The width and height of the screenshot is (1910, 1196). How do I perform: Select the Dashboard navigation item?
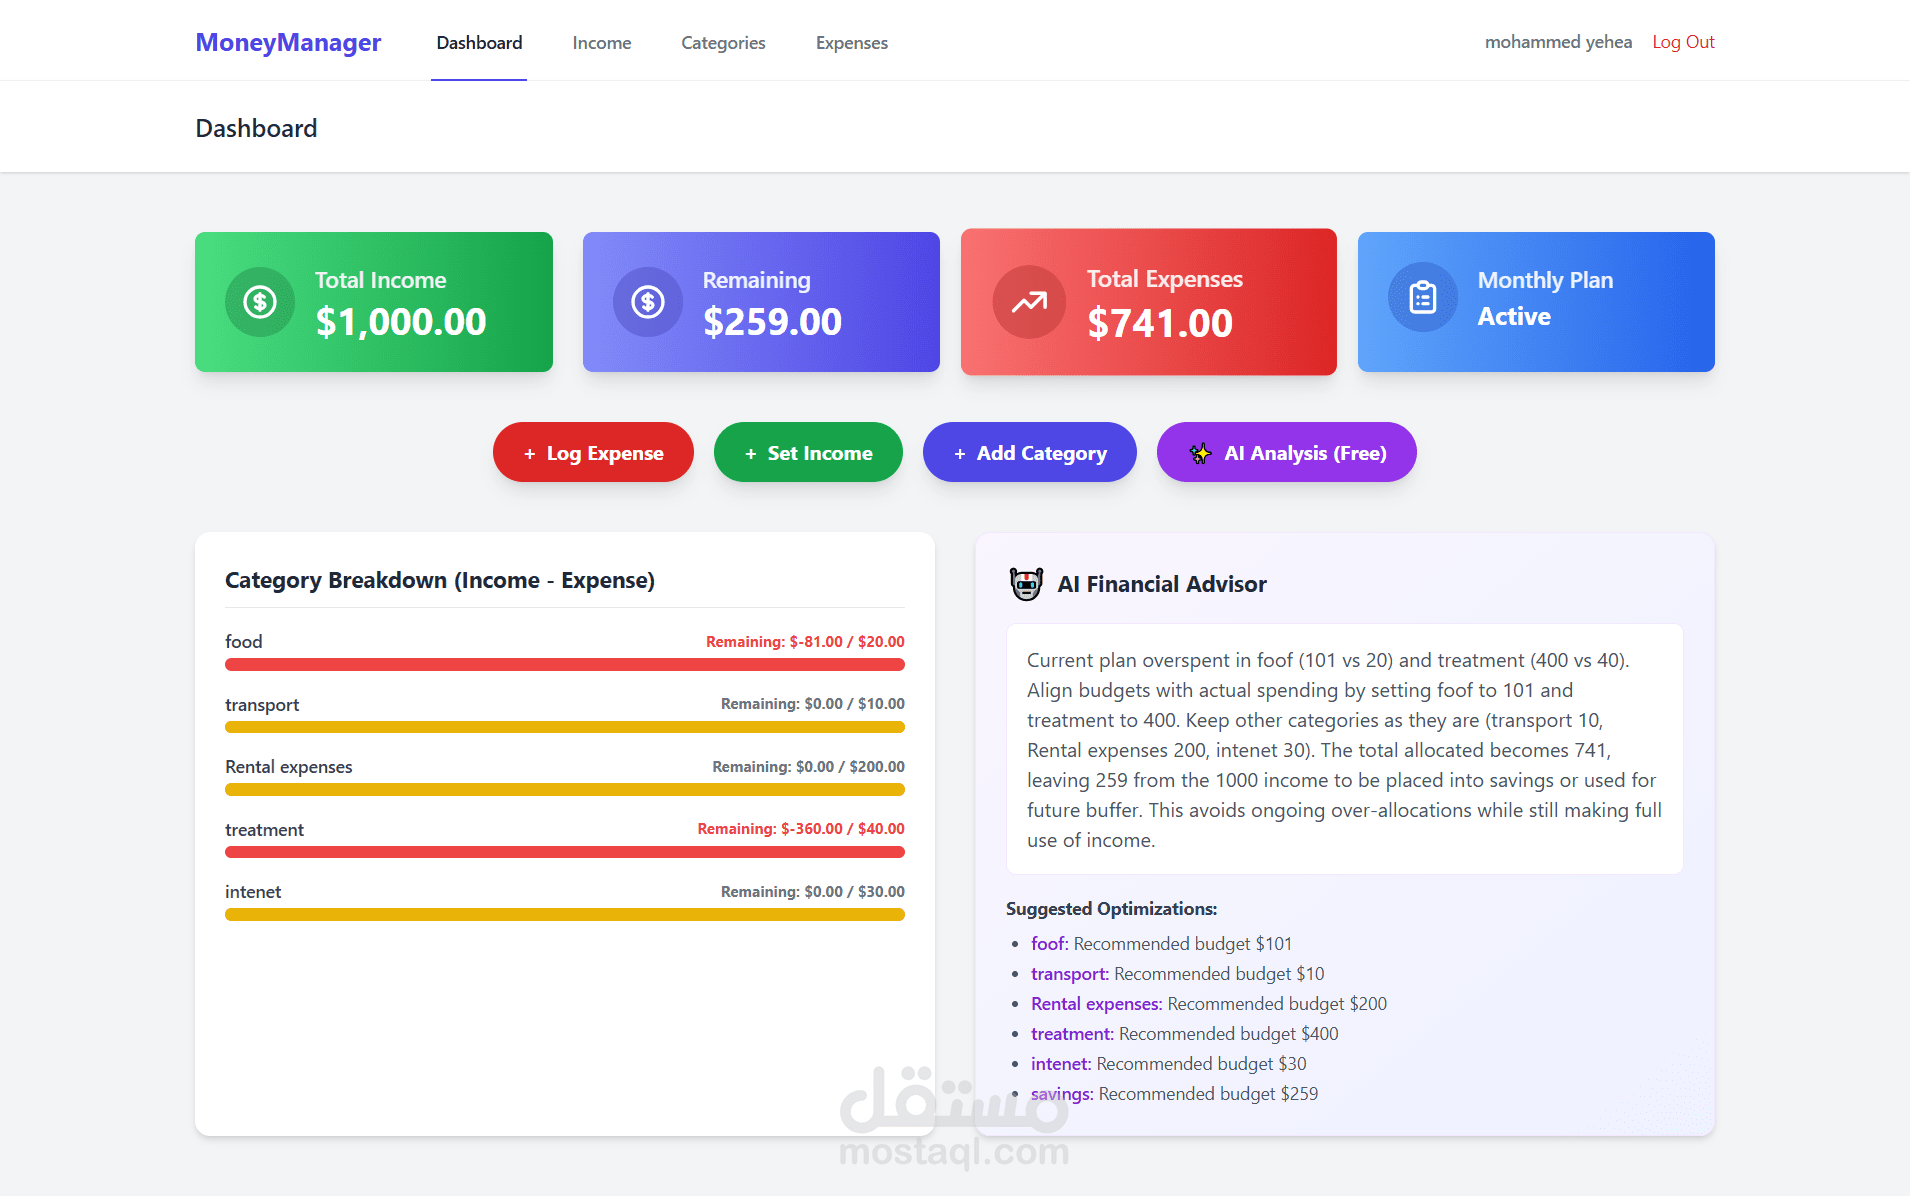point(479,42)
